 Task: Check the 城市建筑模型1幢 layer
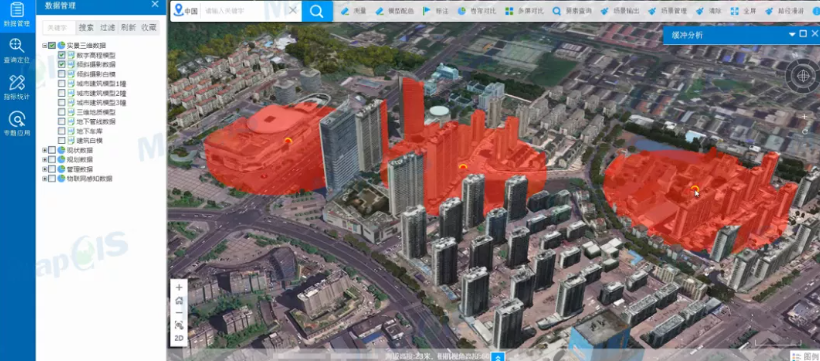[x=62, y=84]
